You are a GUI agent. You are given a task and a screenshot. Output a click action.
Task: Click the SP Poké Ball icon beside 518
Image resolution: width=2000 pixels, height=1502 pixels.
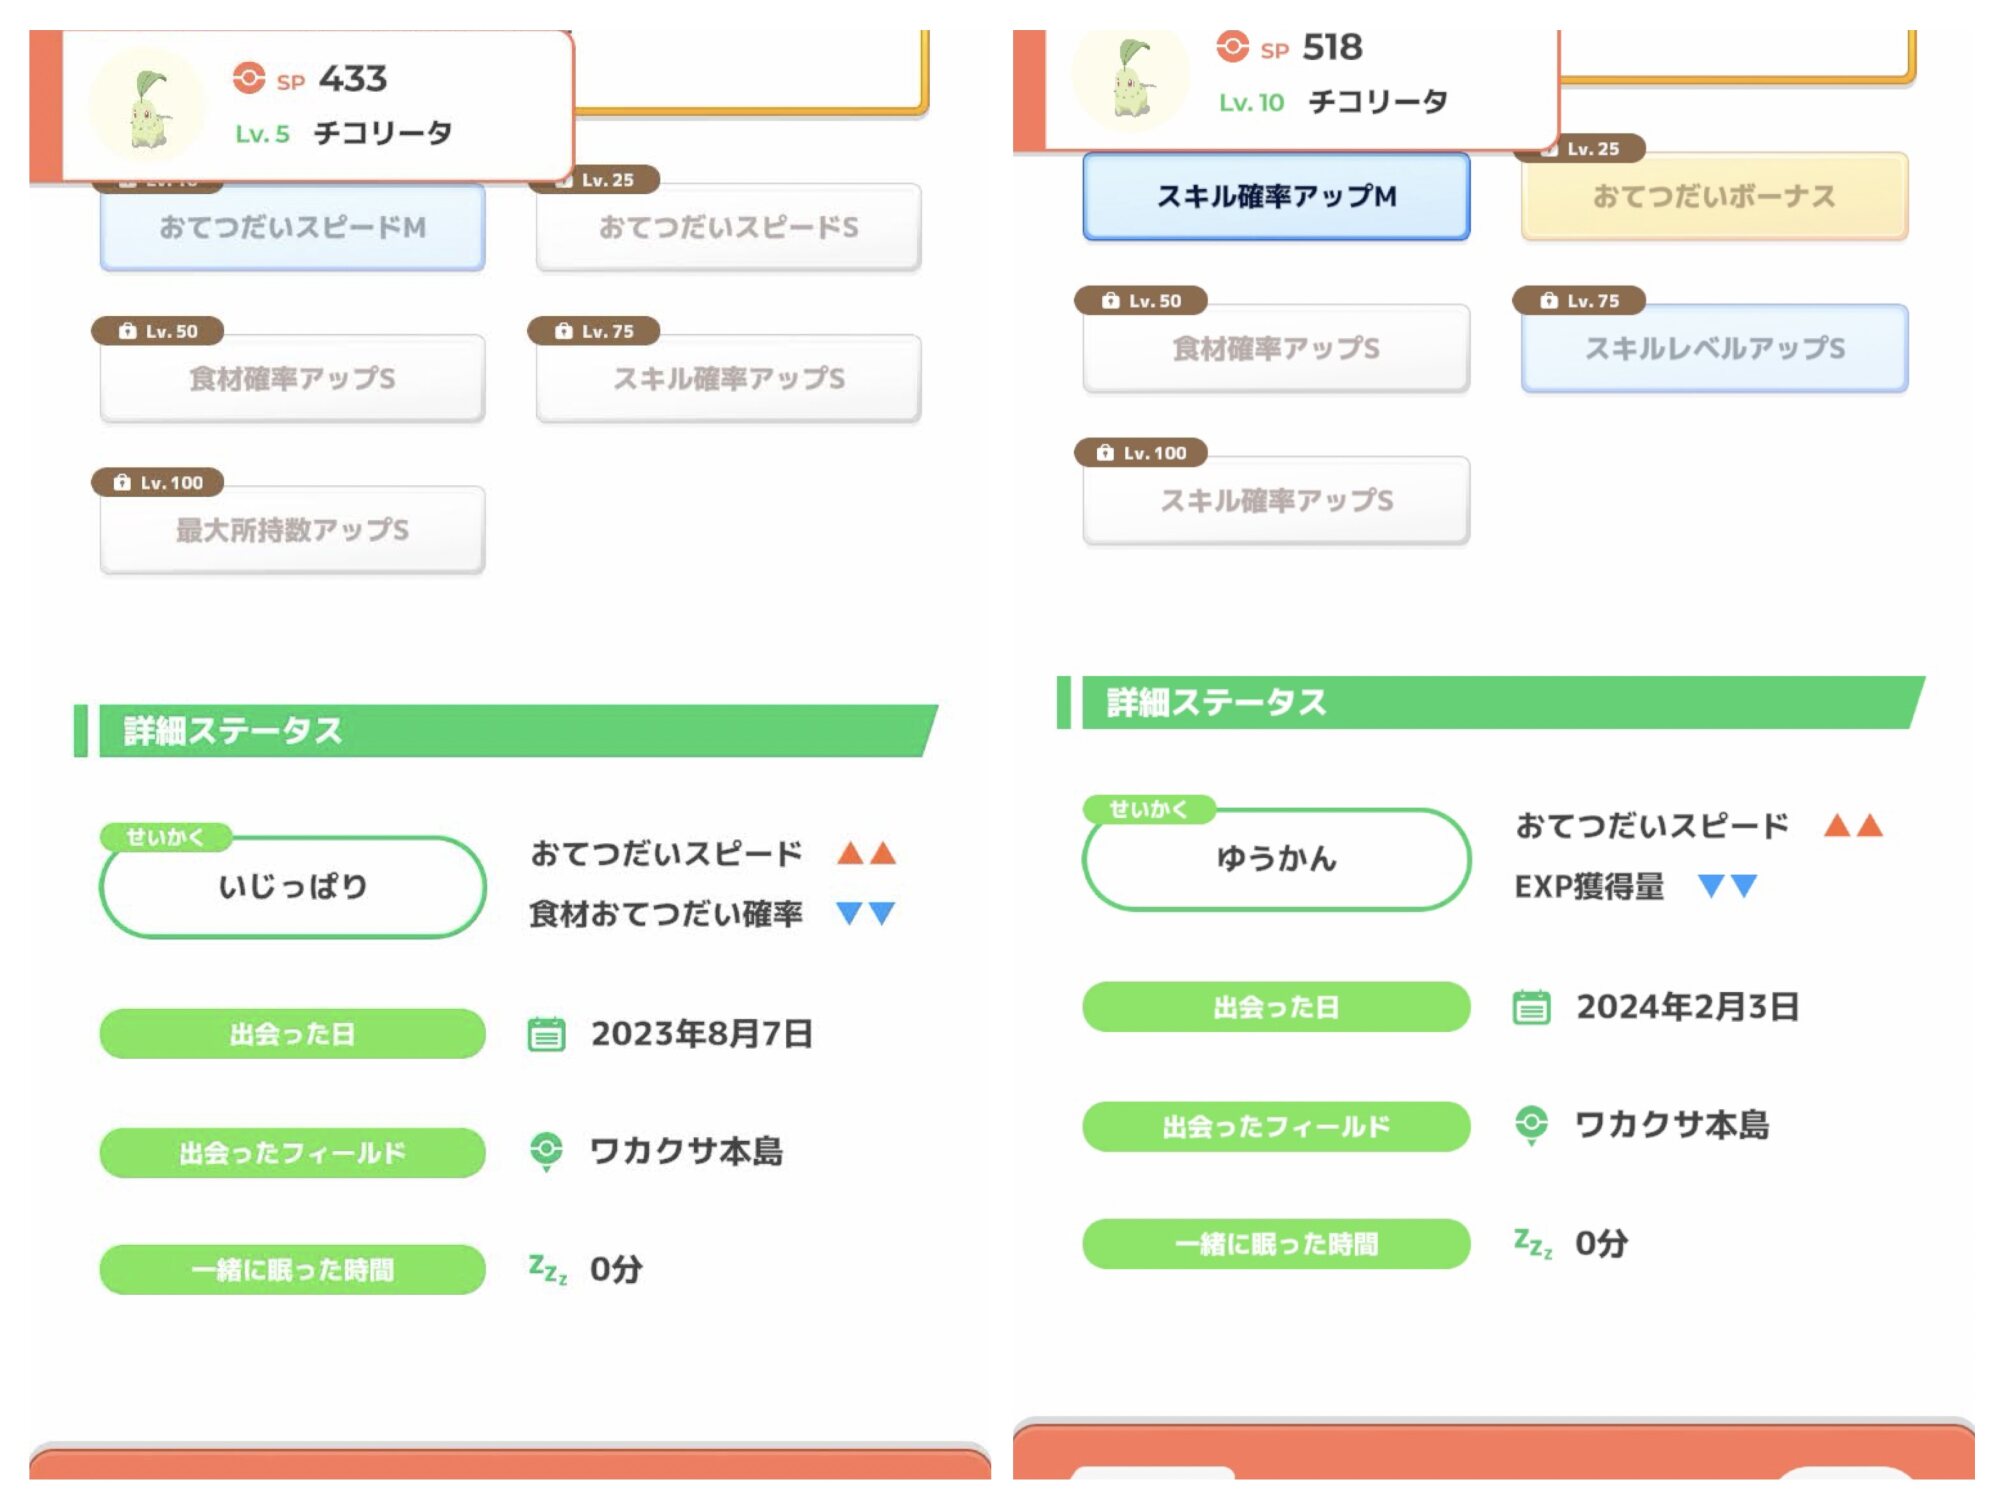[1232, 46]
